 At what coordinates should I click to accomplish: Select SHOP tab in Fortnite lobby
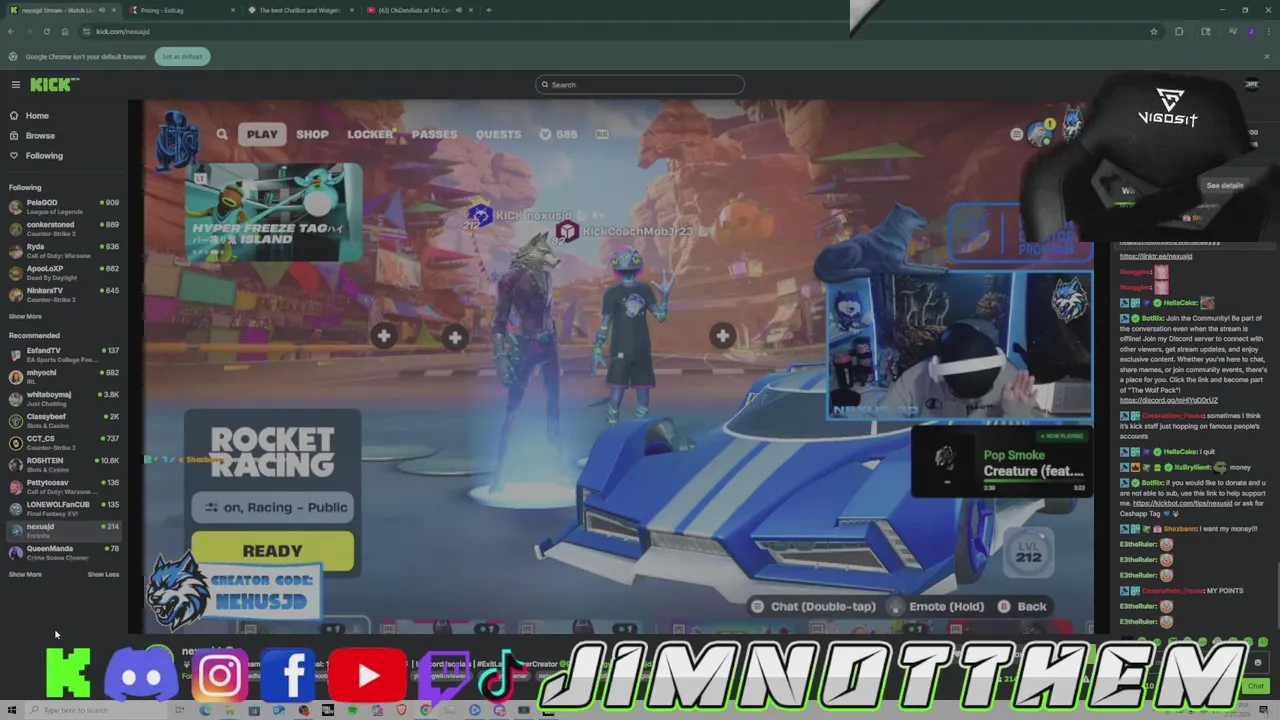point(312,134)
